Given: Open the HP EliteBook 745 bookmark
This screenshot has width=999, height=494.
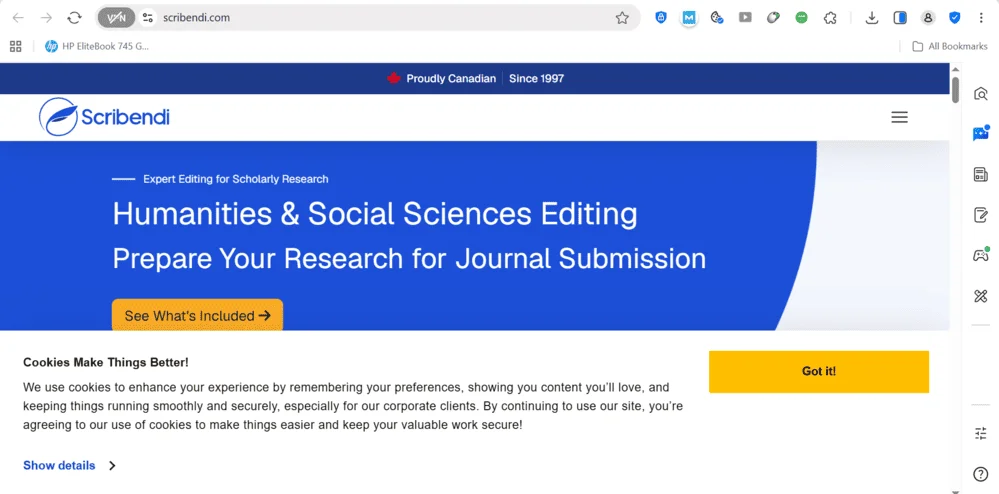Looking at the screenshot, I should 97,46.
